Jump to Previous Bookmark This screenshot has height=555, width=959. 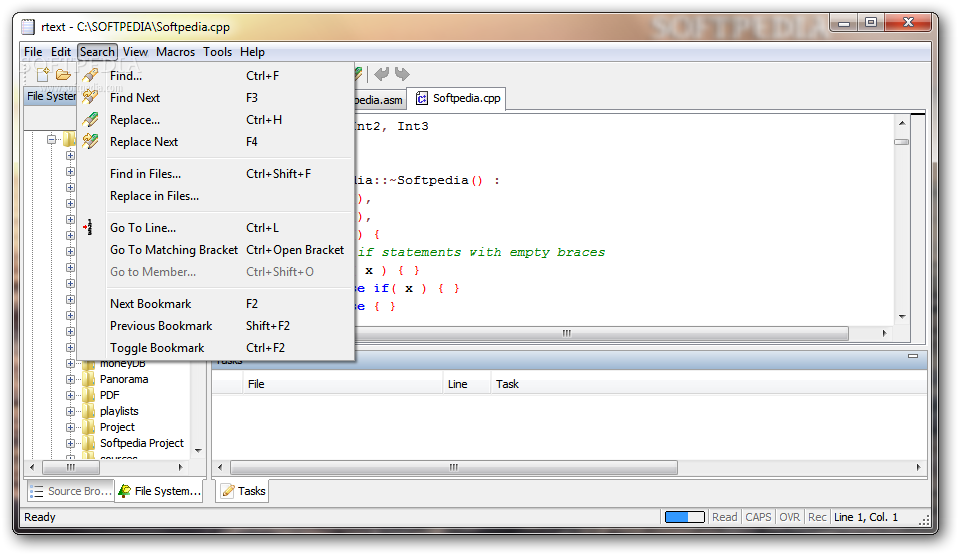[216, 326]
